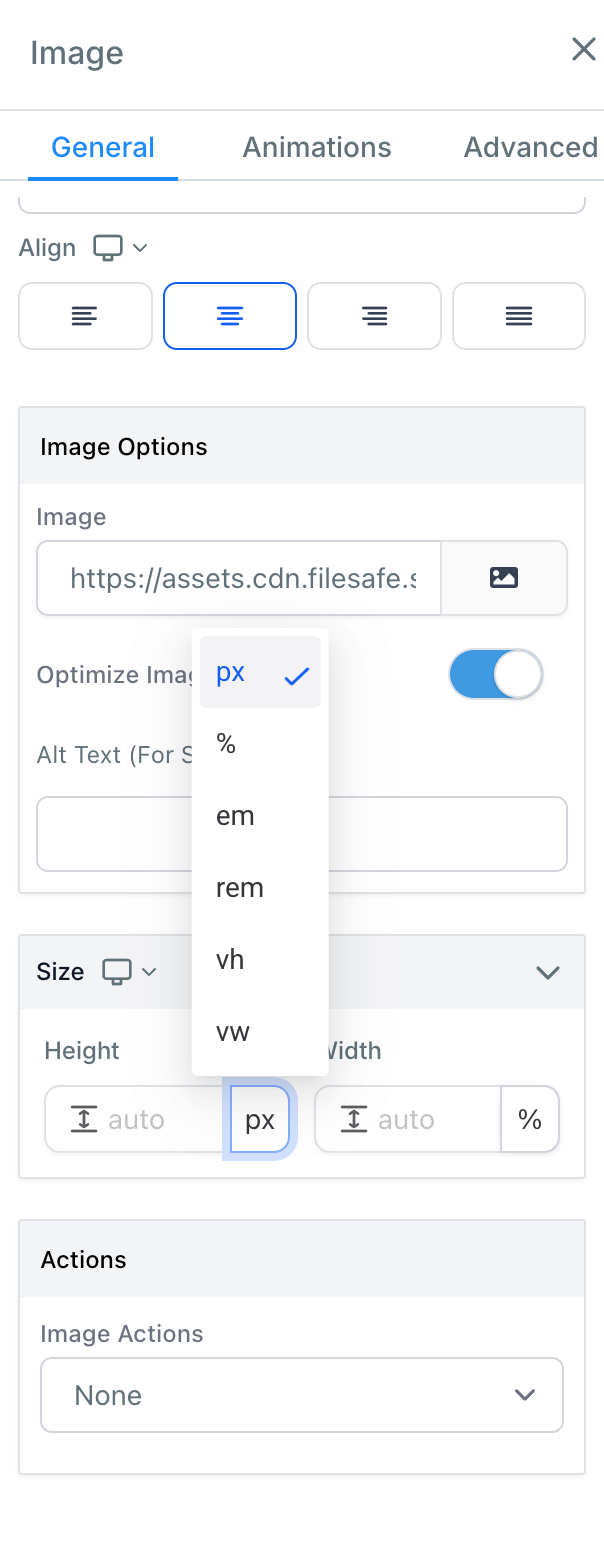Image resolution: width=604 pixels, height=1566 pixels.
Task: Click the image URL input field
Action: coord(239,578)
